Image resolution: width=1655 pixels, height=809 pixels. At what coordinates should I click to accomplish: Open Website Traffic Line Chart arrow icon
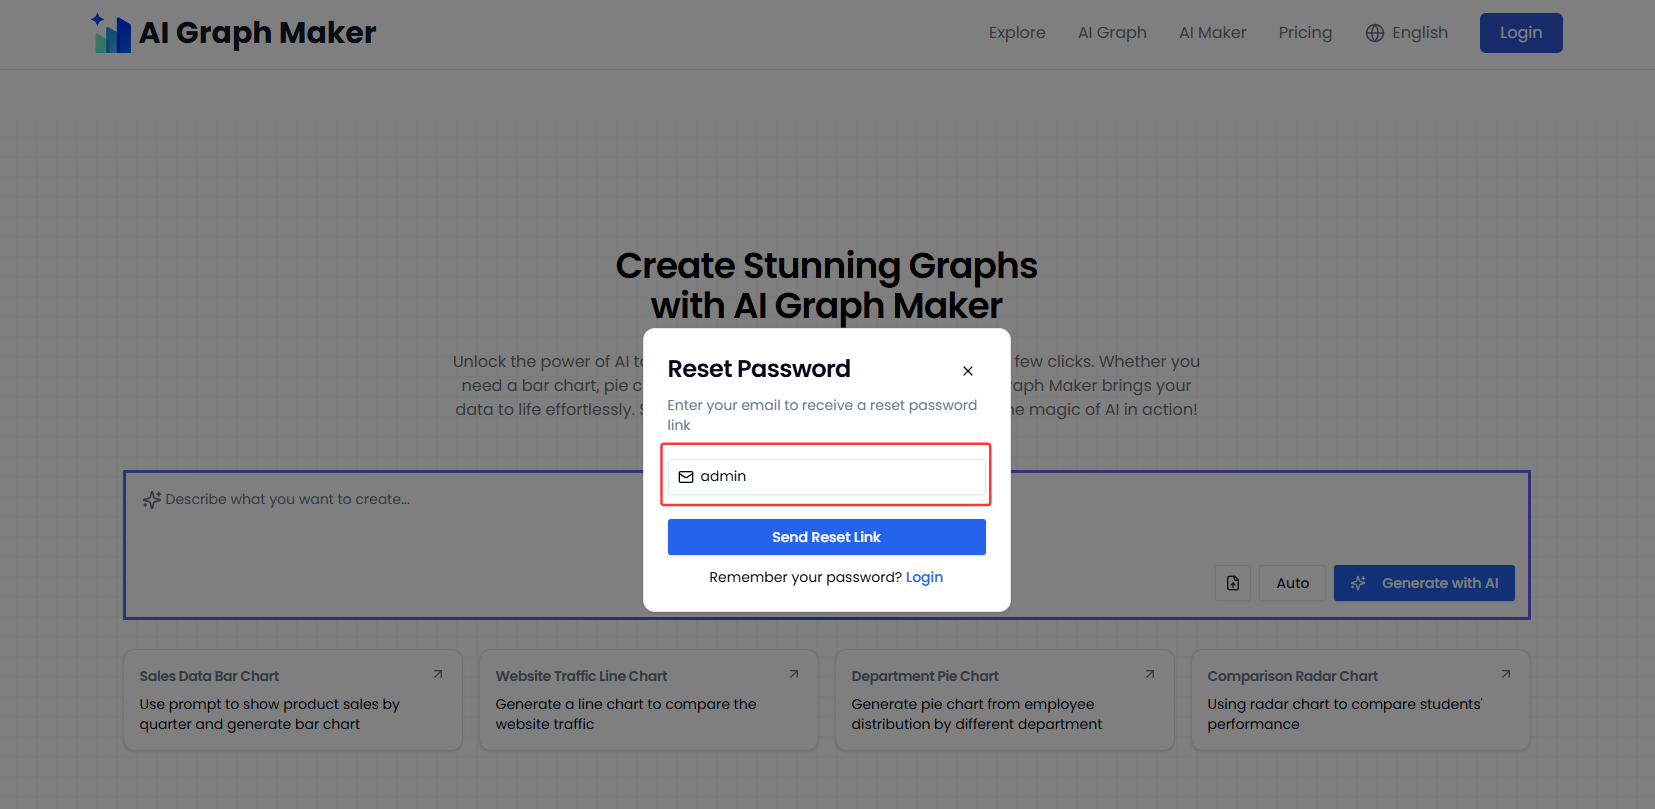(x=794, y=675)
